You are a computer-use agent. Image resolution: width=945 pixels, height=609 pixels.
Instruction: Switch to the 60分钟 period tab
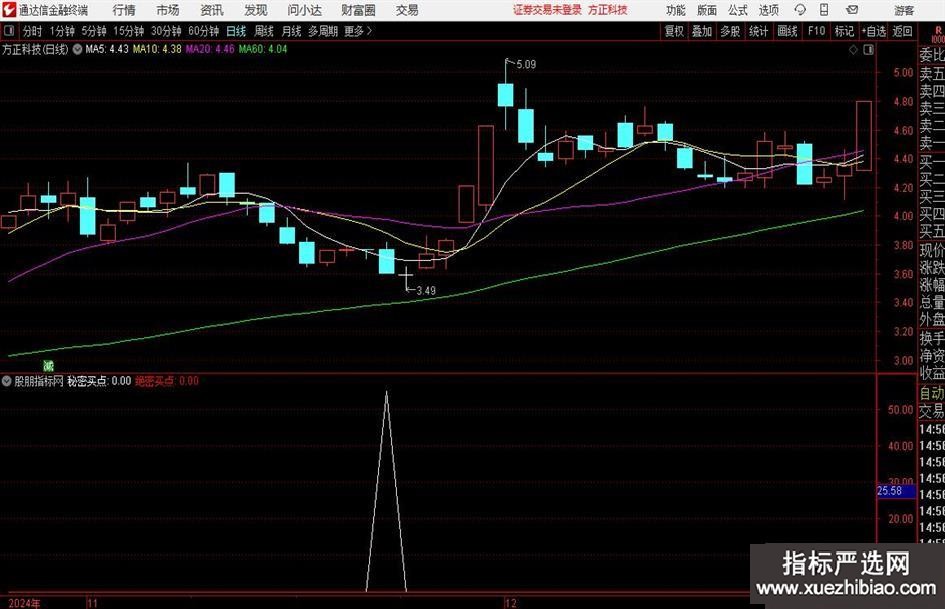pyautogui.click(x=204, y=31)
